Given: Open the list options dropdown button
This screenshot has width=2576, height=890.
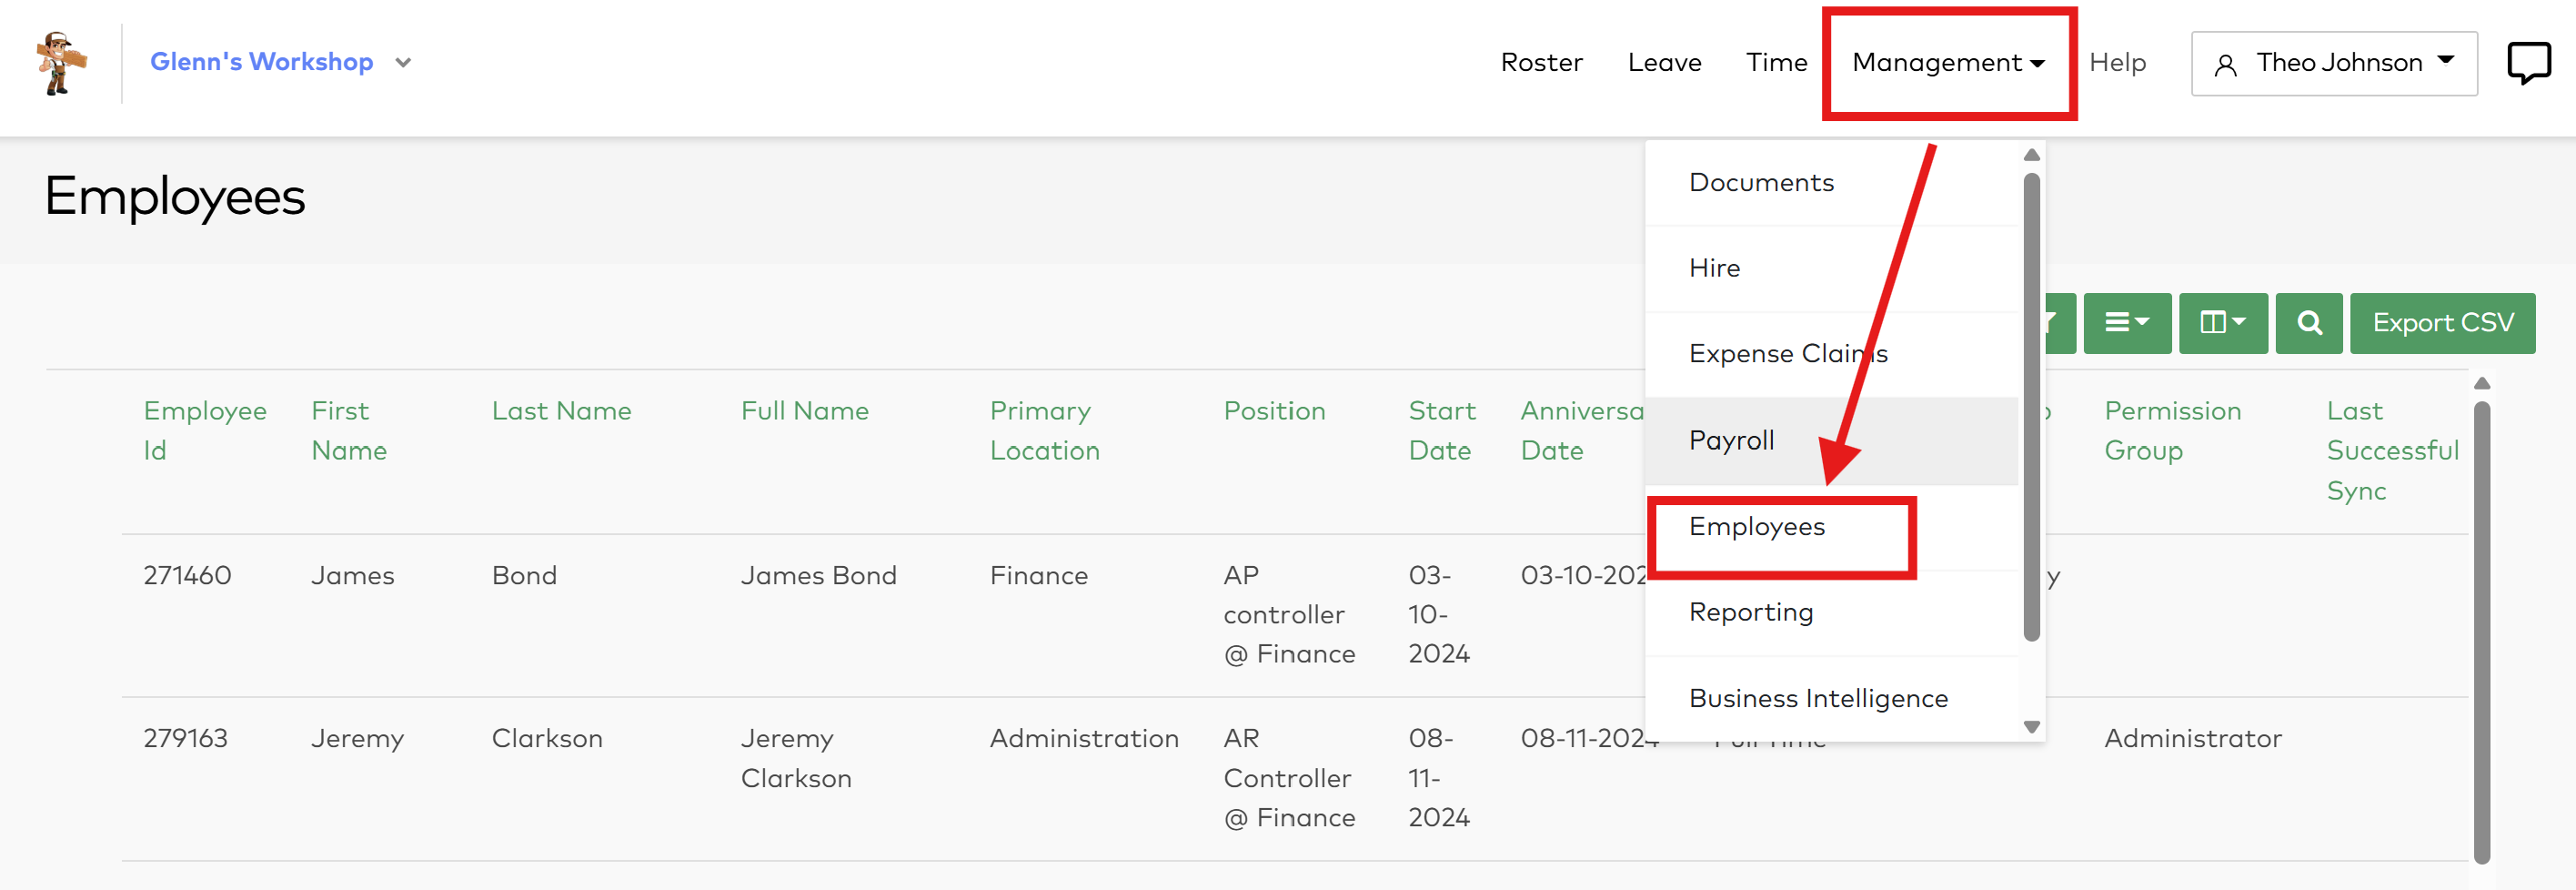Looking at the screenshot, I should (2126, 323).
